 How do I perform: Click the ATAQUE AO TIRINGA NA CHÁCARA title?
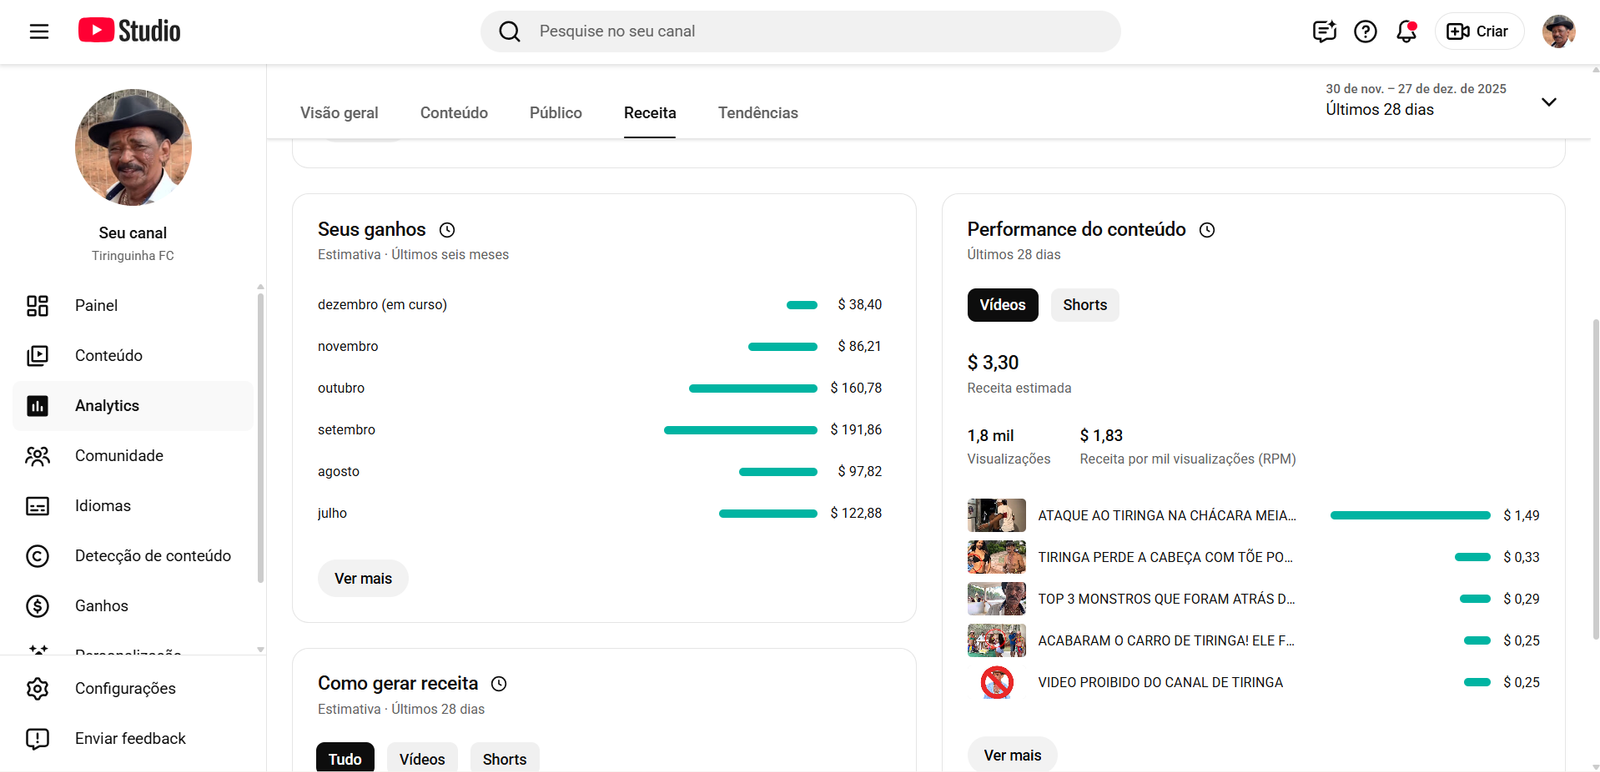pos(1167,516)
